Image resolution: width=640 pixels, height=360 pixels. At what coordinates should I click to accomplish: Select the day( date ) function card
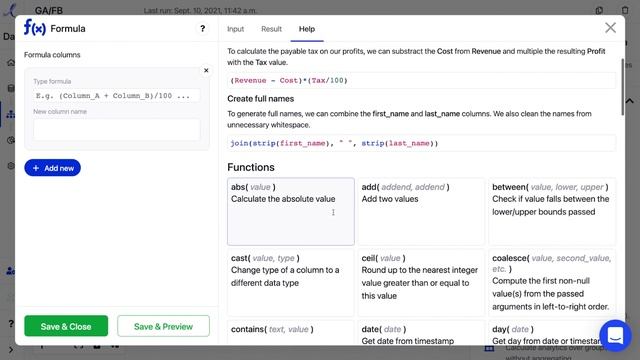point(552,333)
